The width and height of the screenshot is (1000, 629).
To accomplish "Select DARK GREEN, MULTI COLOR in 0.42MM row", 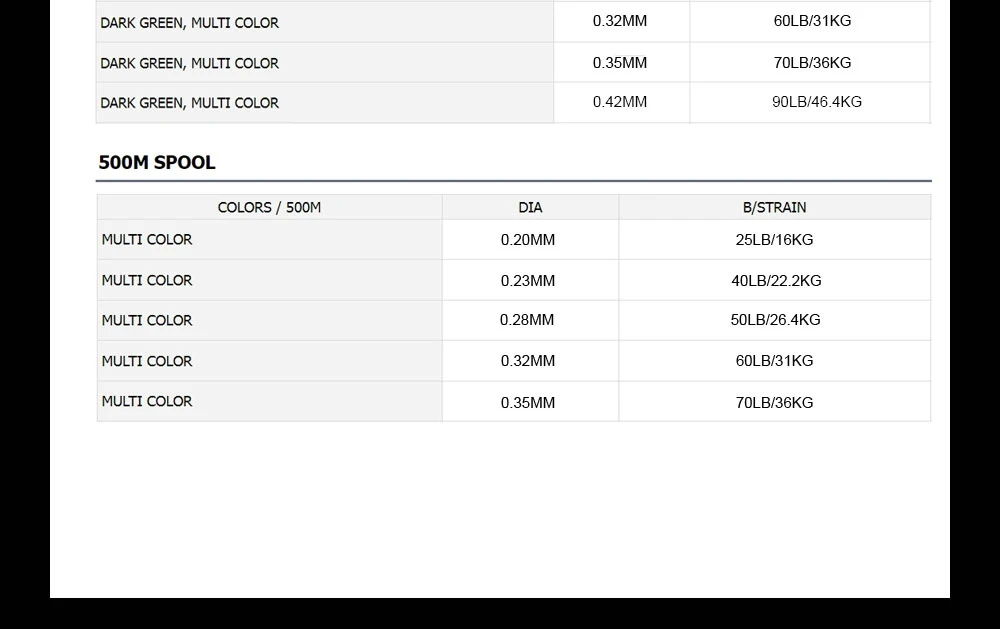I will point(190,103).
